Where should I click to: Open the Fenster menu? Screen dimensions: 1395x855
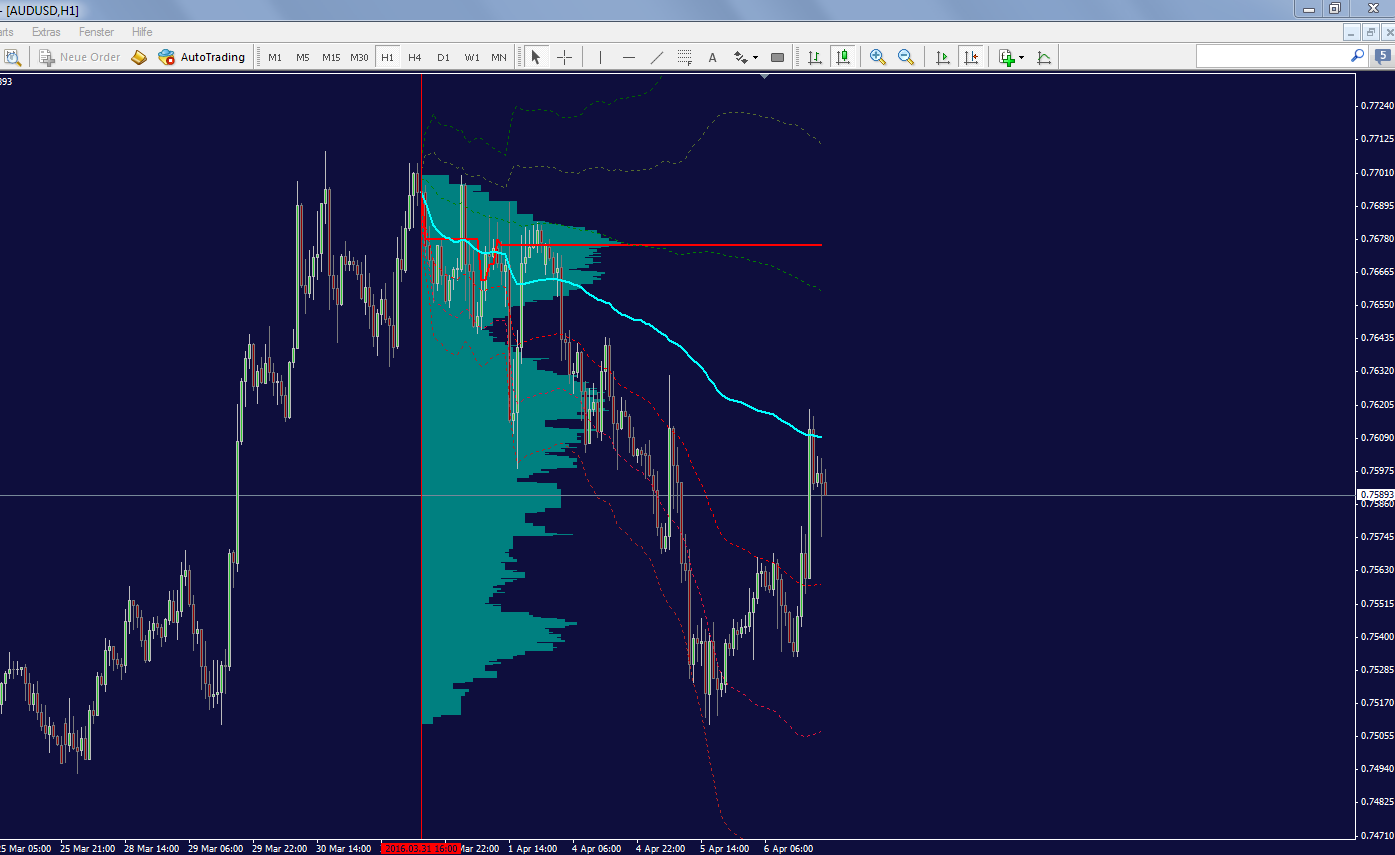(x=96, y=31)
